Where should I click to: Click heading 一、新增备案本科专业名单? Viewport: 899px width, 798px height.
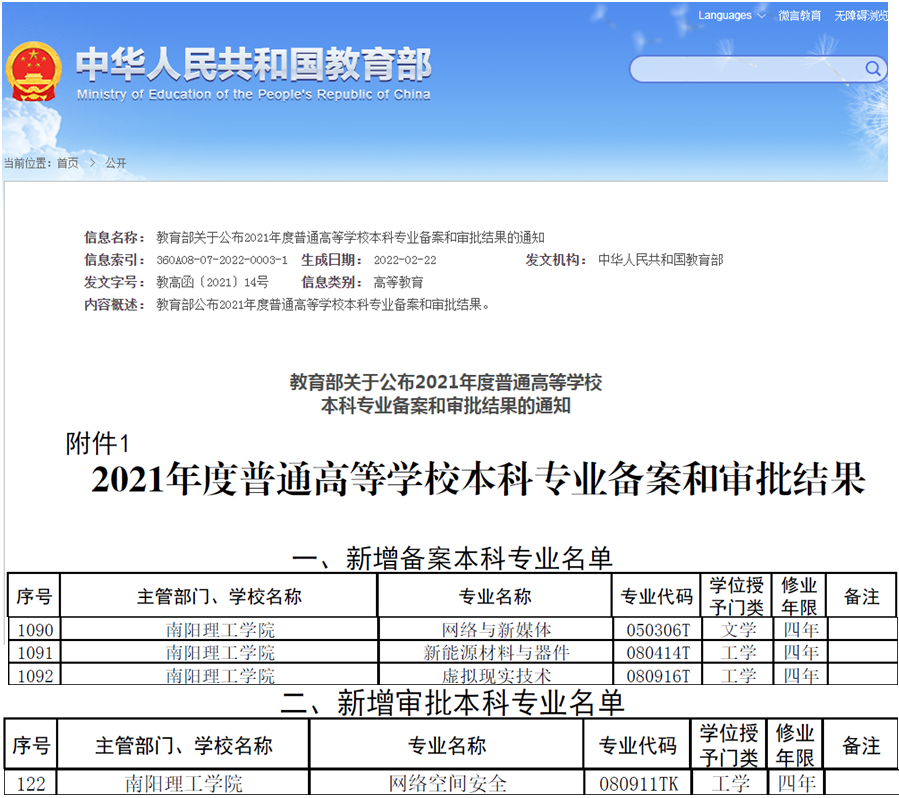click(x=452, y=558)
